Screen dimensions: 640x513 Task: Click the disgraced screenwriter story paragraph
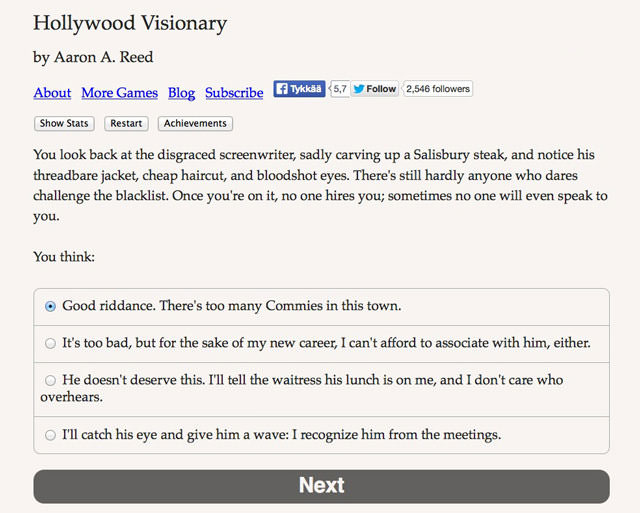pos(320,185)
